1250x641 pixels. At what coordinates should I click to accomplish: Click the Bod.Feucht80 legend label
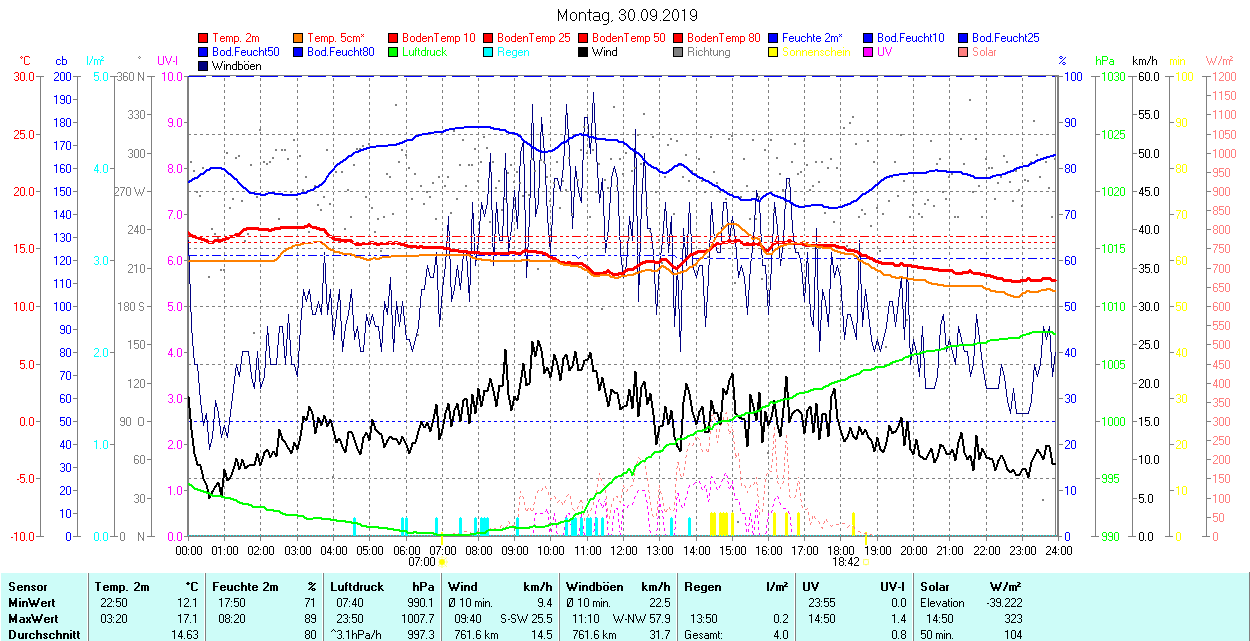pos(340,52)
